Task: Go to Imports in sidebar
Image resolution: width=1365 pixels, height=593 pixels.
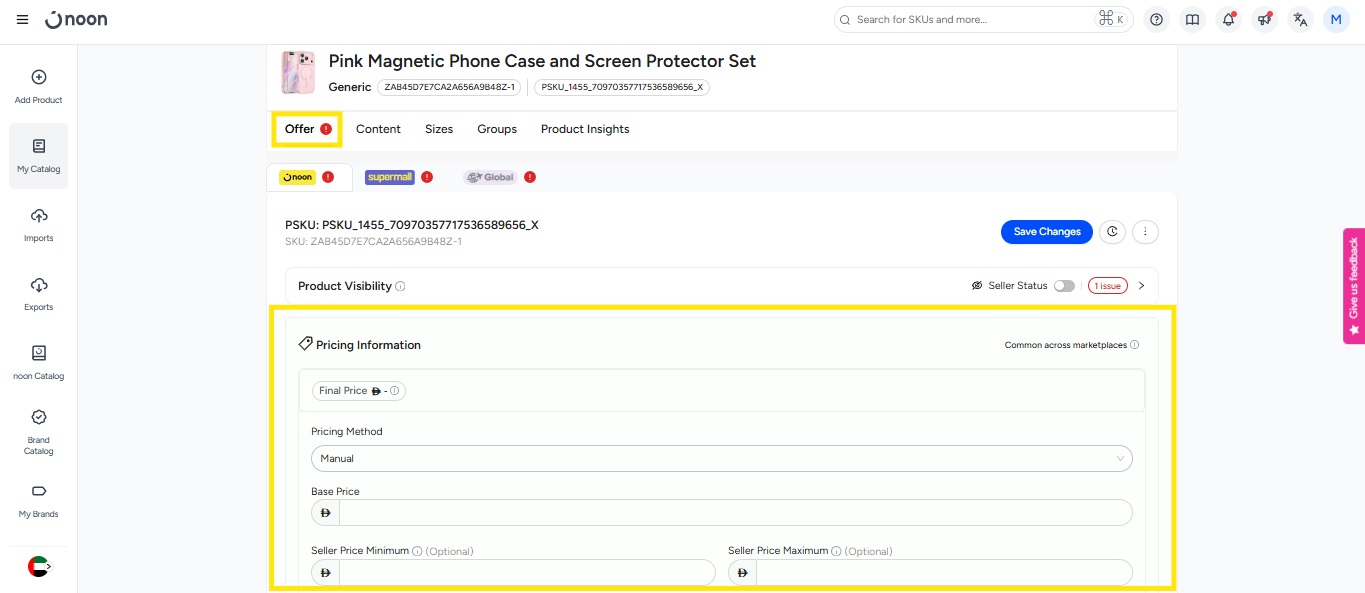Action: (x=38, y=224)
